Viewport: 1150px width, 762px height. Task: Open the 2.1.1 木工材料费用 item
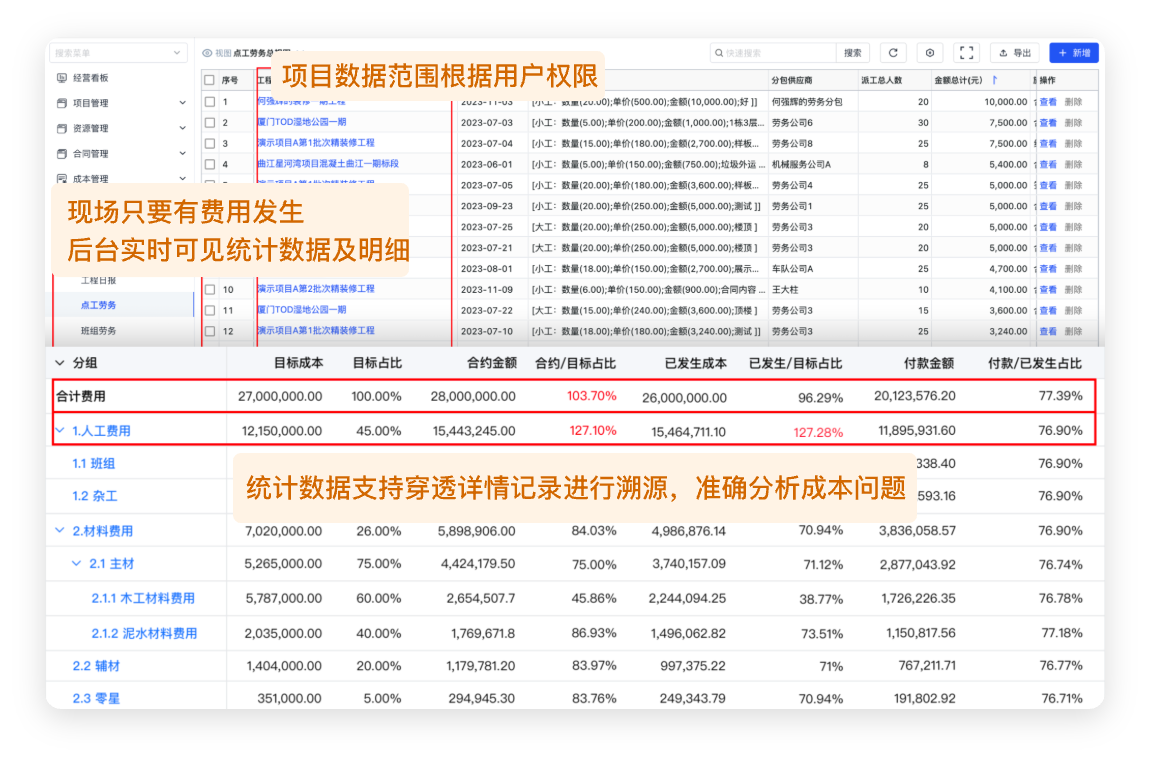tap(143, 598)
